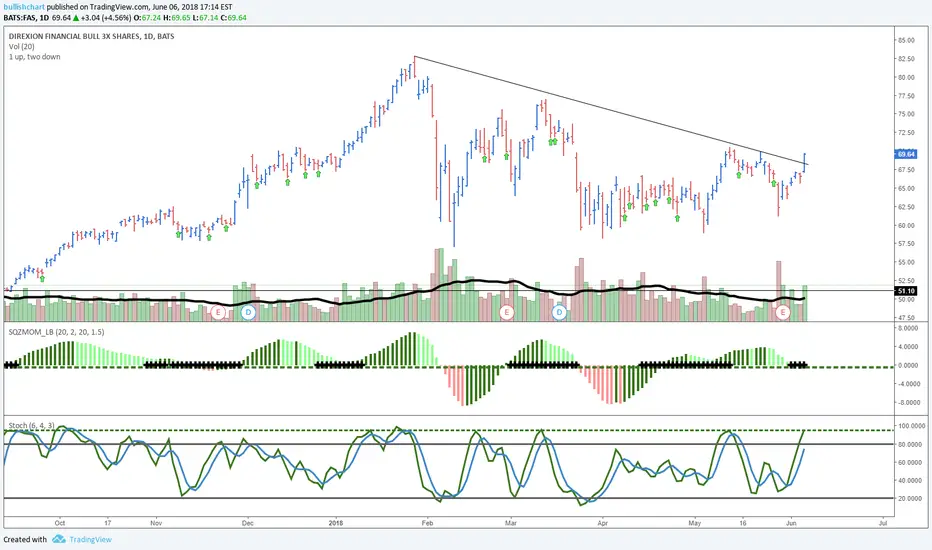The width and height of the screenshot is (932, 550).
Task: Click the C:69.64 close value in header
Action: pyautogui.click(x=234, y=18)
